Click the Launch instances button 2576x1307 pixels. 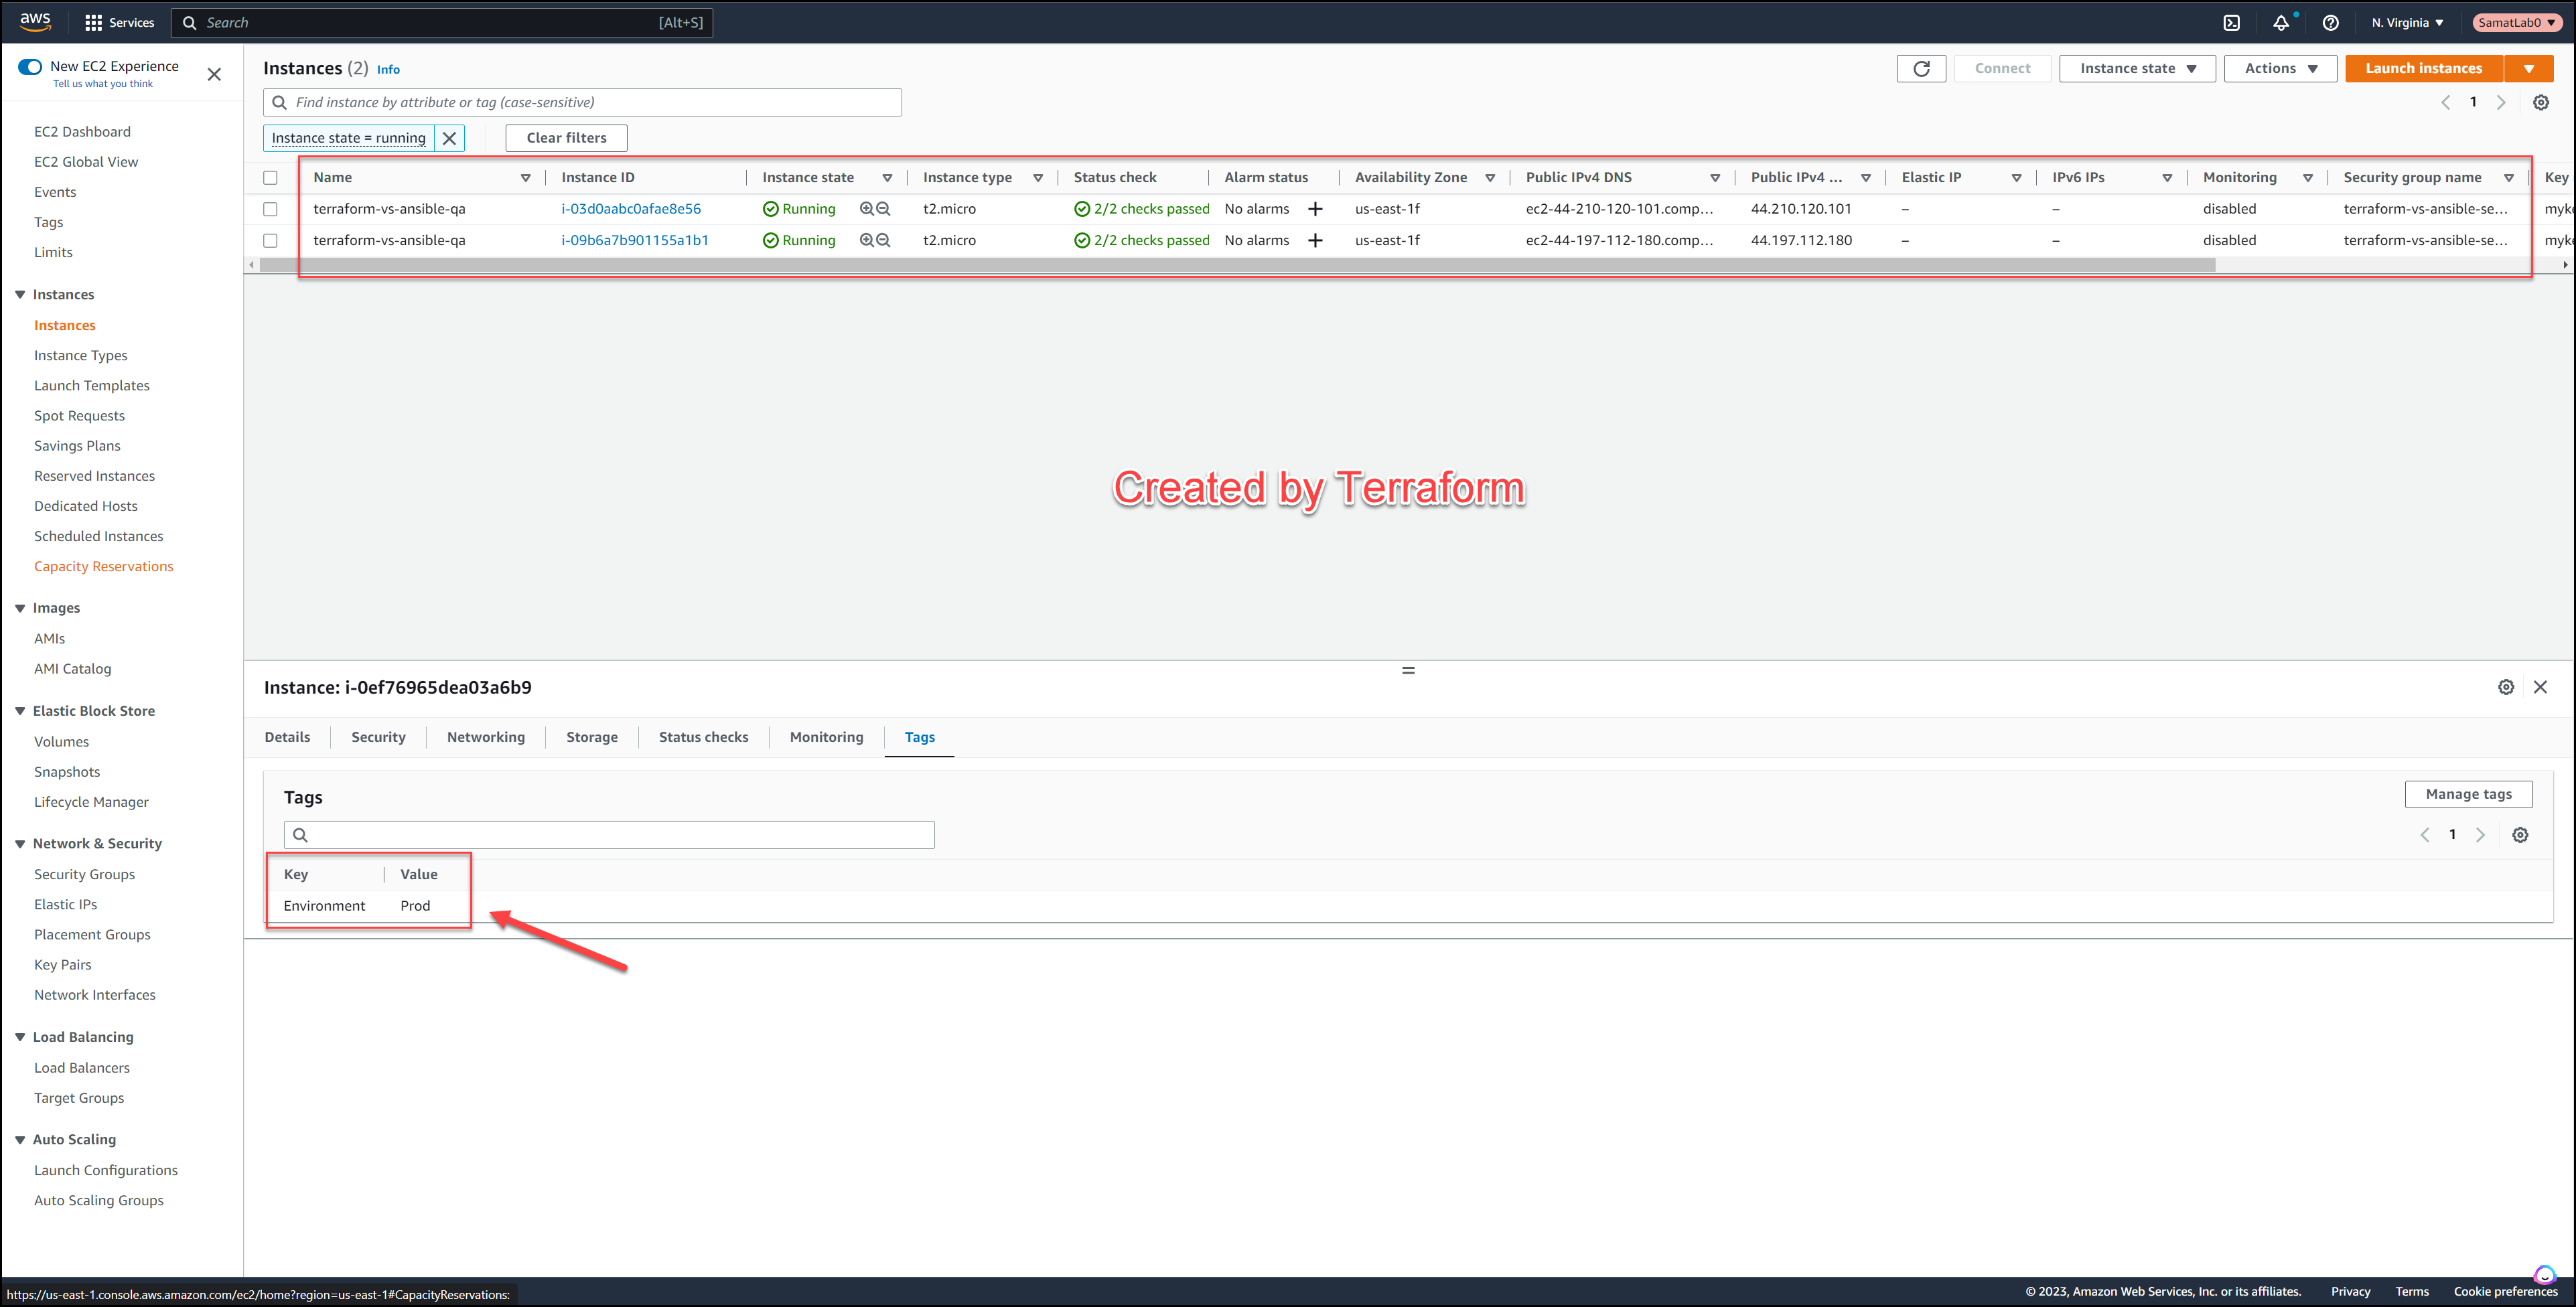click(x=2422, y=68)
